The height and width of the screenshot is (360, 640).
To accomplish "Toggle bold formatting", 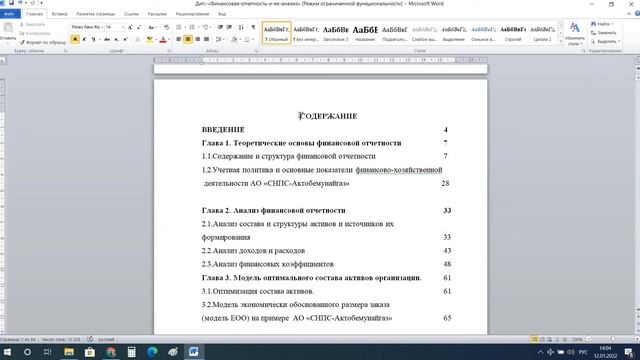I will 75,39.
